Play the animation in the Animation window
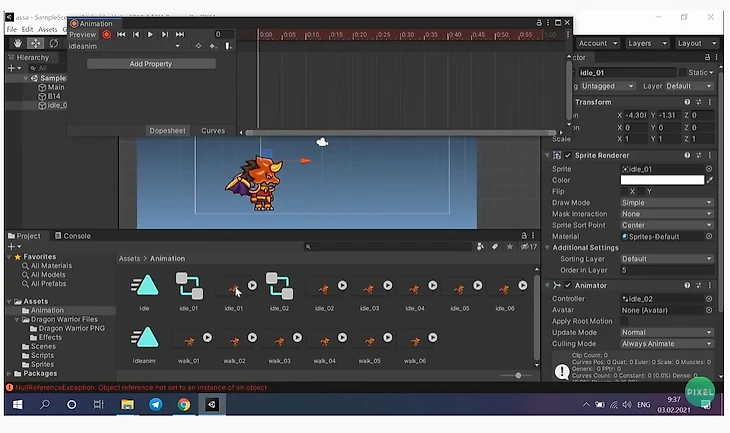730x433 pixels. (x=151, y=34)
